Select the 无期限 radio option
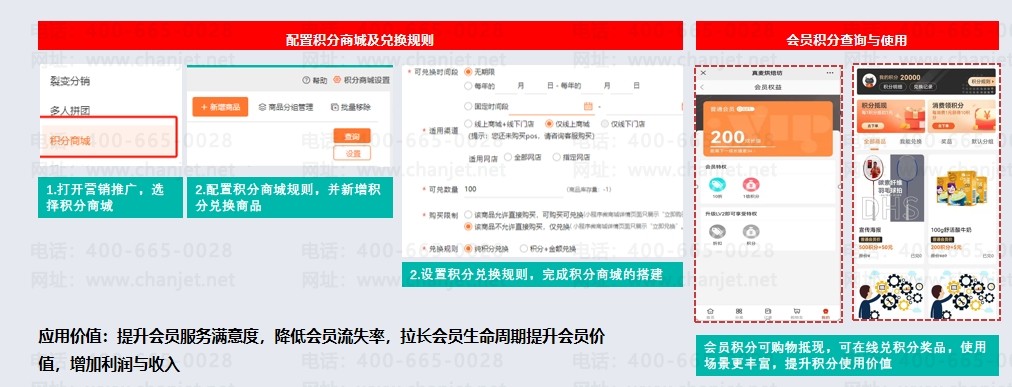 coord(468,72)
